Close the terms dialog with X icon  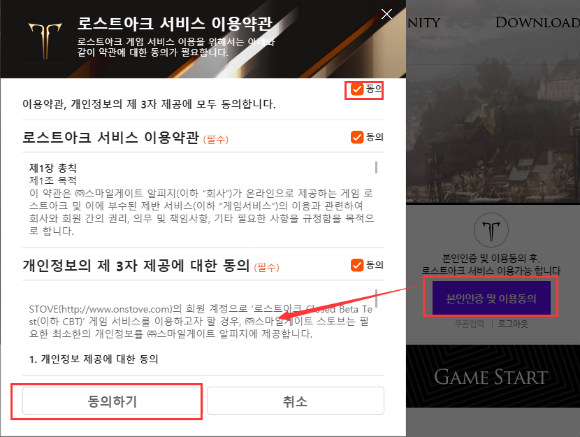point(387,14)
